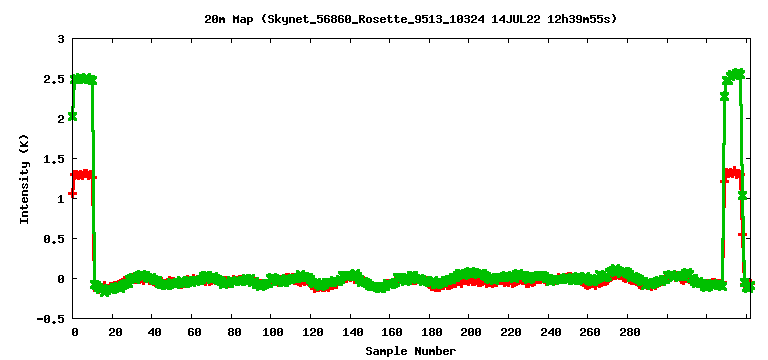Click the y-axis tick label -0.5
768x360 pixels.
click(x=52, y=318)
